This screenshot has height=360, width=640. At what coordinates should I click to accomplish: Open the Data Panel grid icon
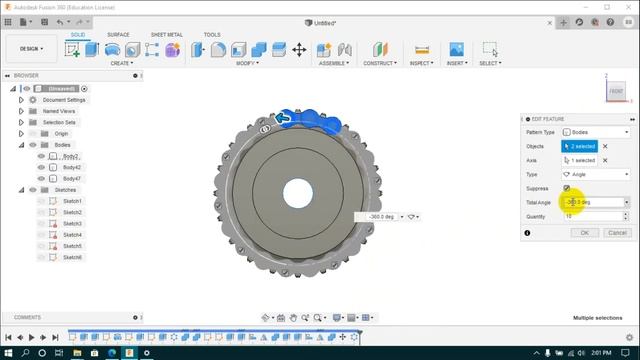pos(8,22)
